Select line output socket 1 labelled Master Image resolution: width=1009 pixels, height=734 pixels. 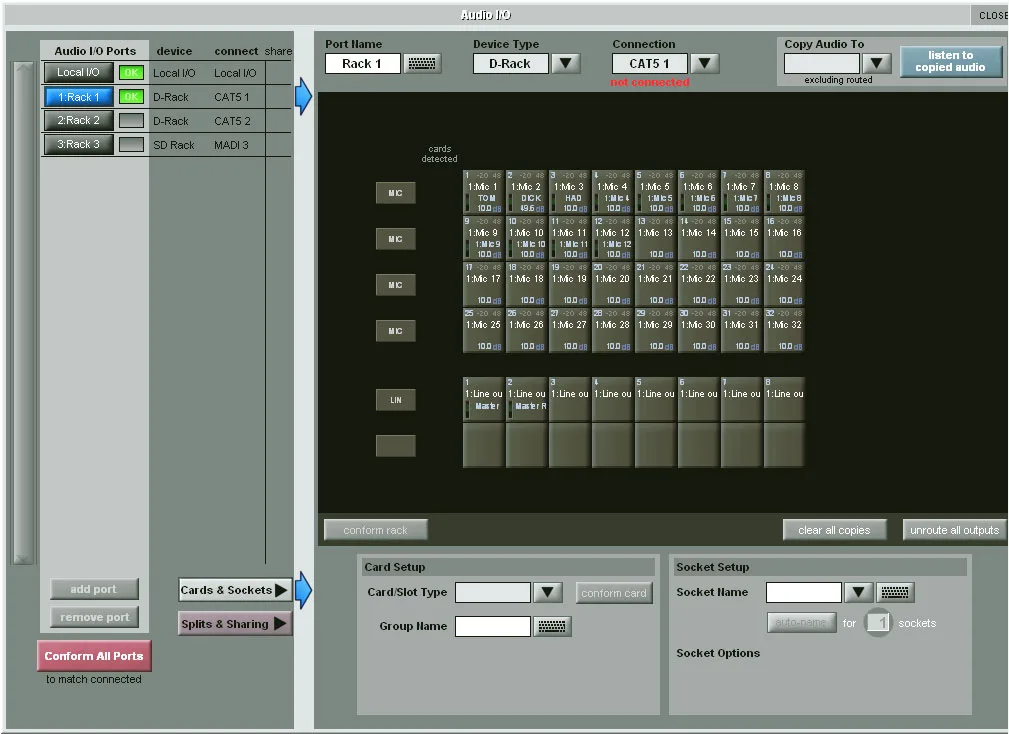[x=483, y=399]
